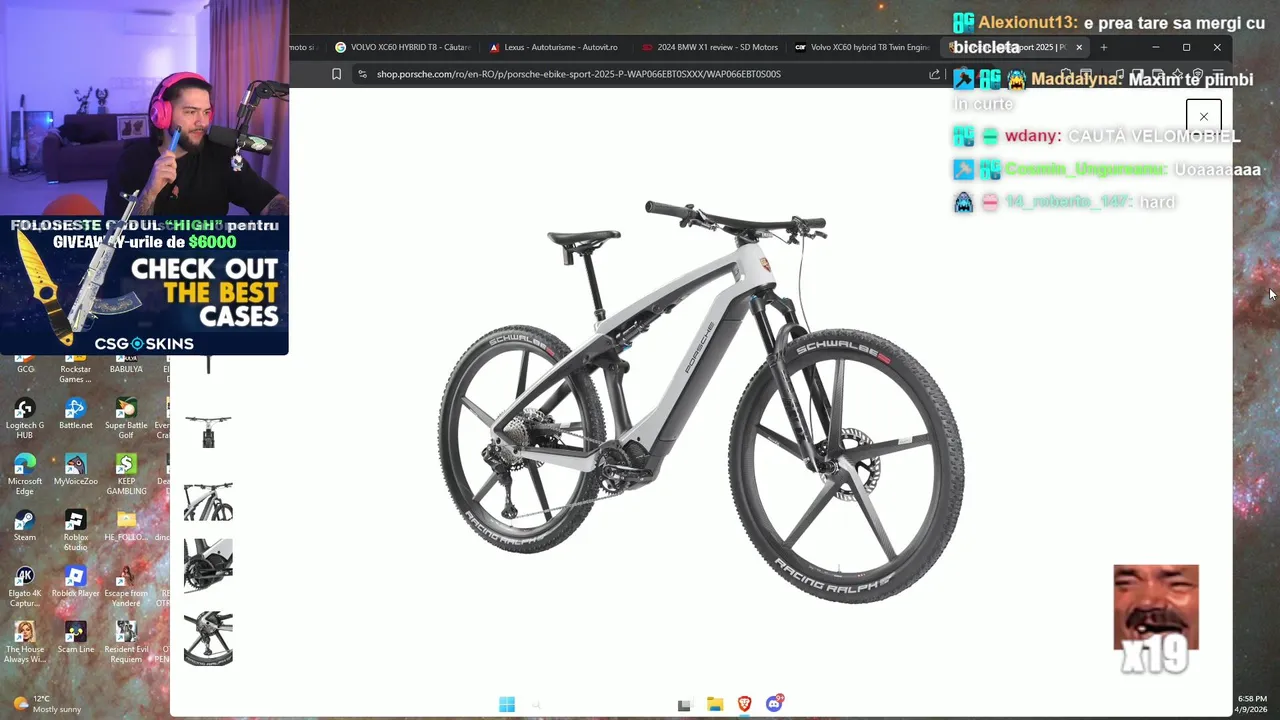Image resolution: width=1280 pixels, height=720 pixels.
Task: Click the site settings icon beside URL
Action: pos(362,74)
